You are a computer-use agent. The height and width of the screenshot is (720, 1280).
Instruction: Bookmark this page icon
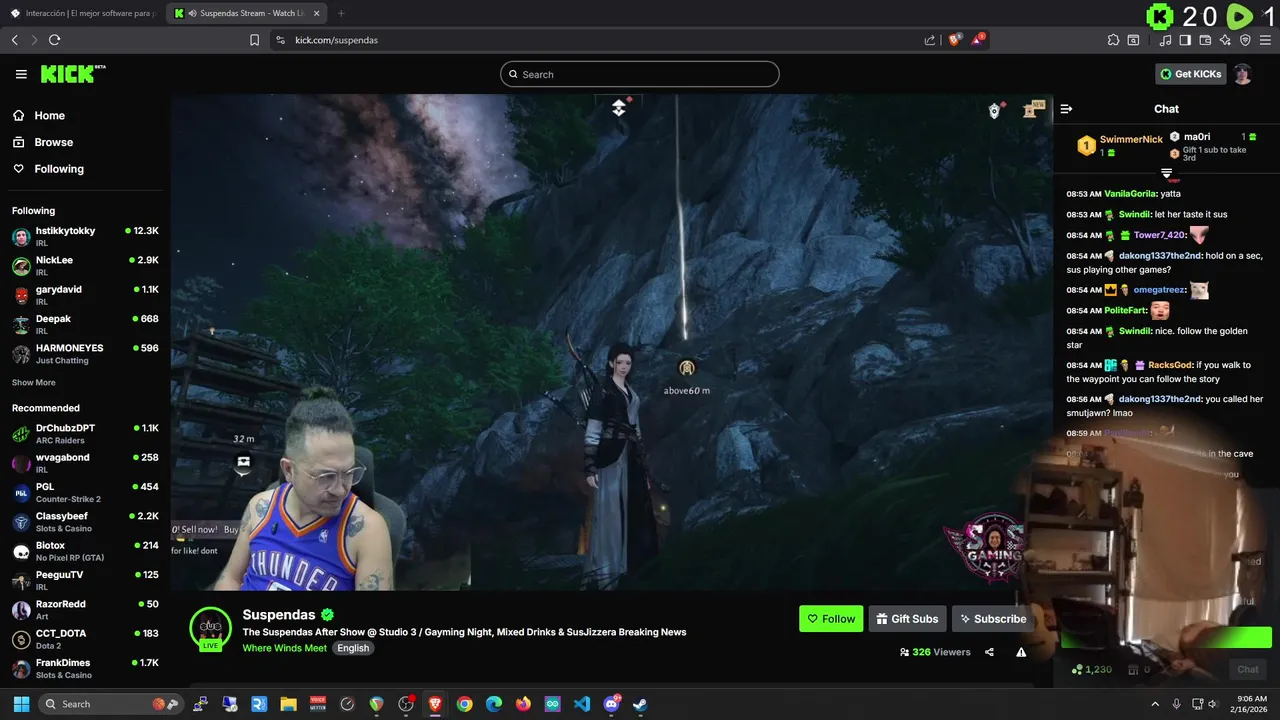pyautogui.click(x=254, y=40)
